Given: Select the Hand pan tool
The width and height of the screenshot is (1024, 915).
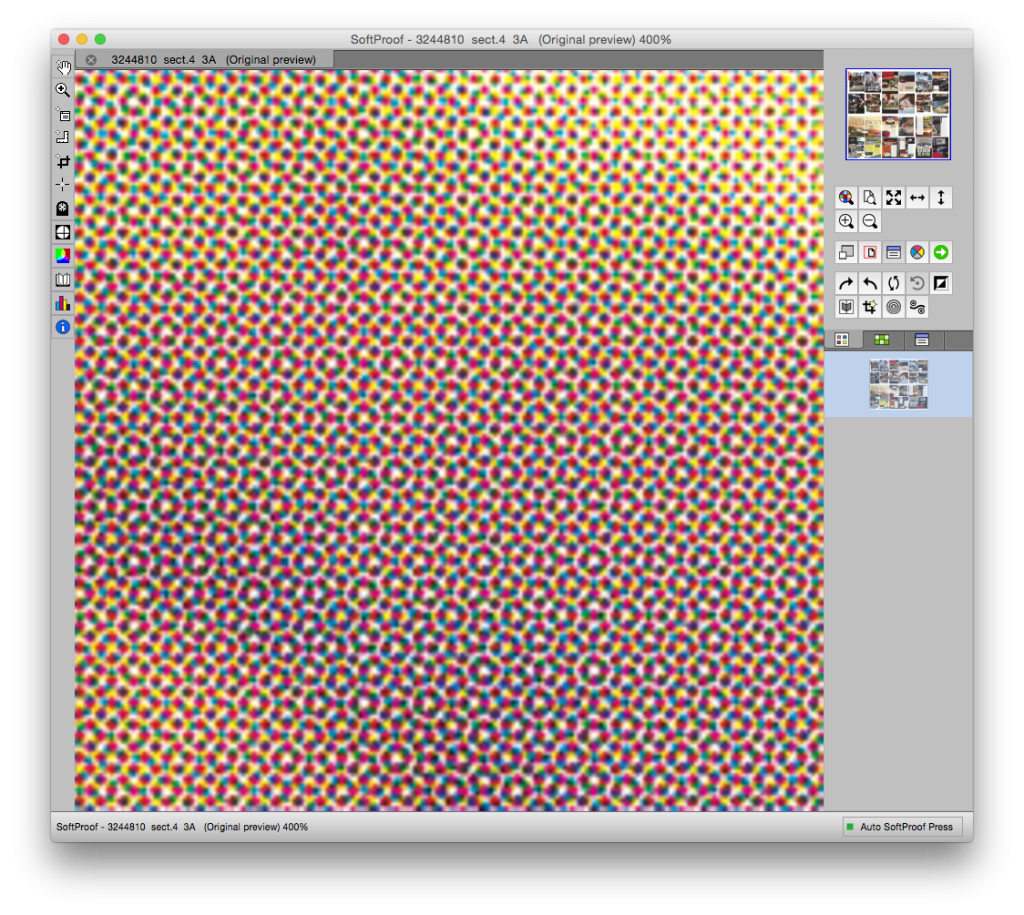Looking at the screenshot, I should click(x=63, y=67).
